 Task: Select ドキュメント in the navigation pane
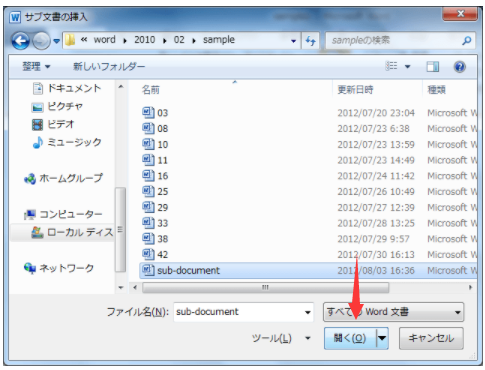pos(67,88)
